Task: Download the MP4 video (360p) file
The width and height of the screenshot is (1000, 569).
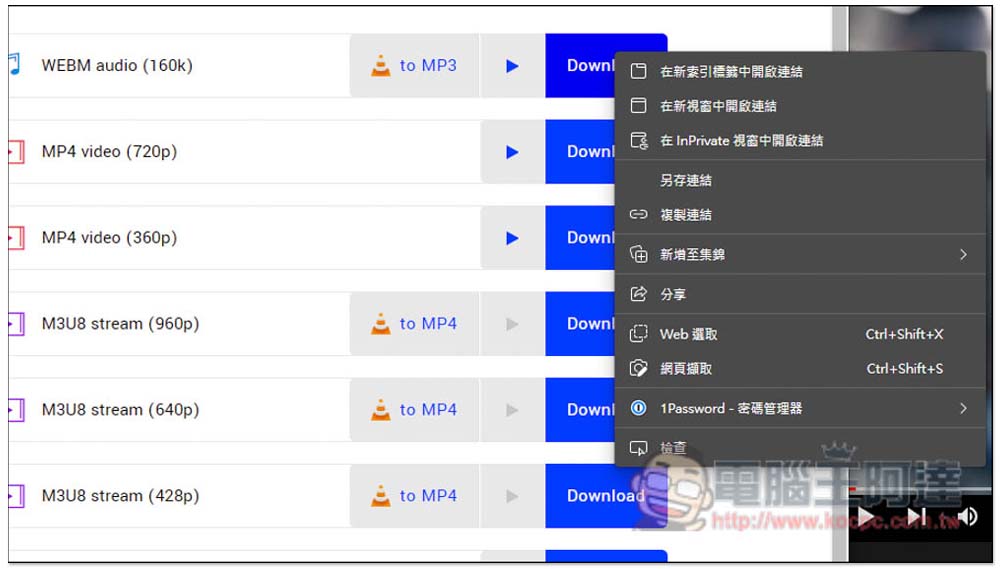Action: pos(580,238)
